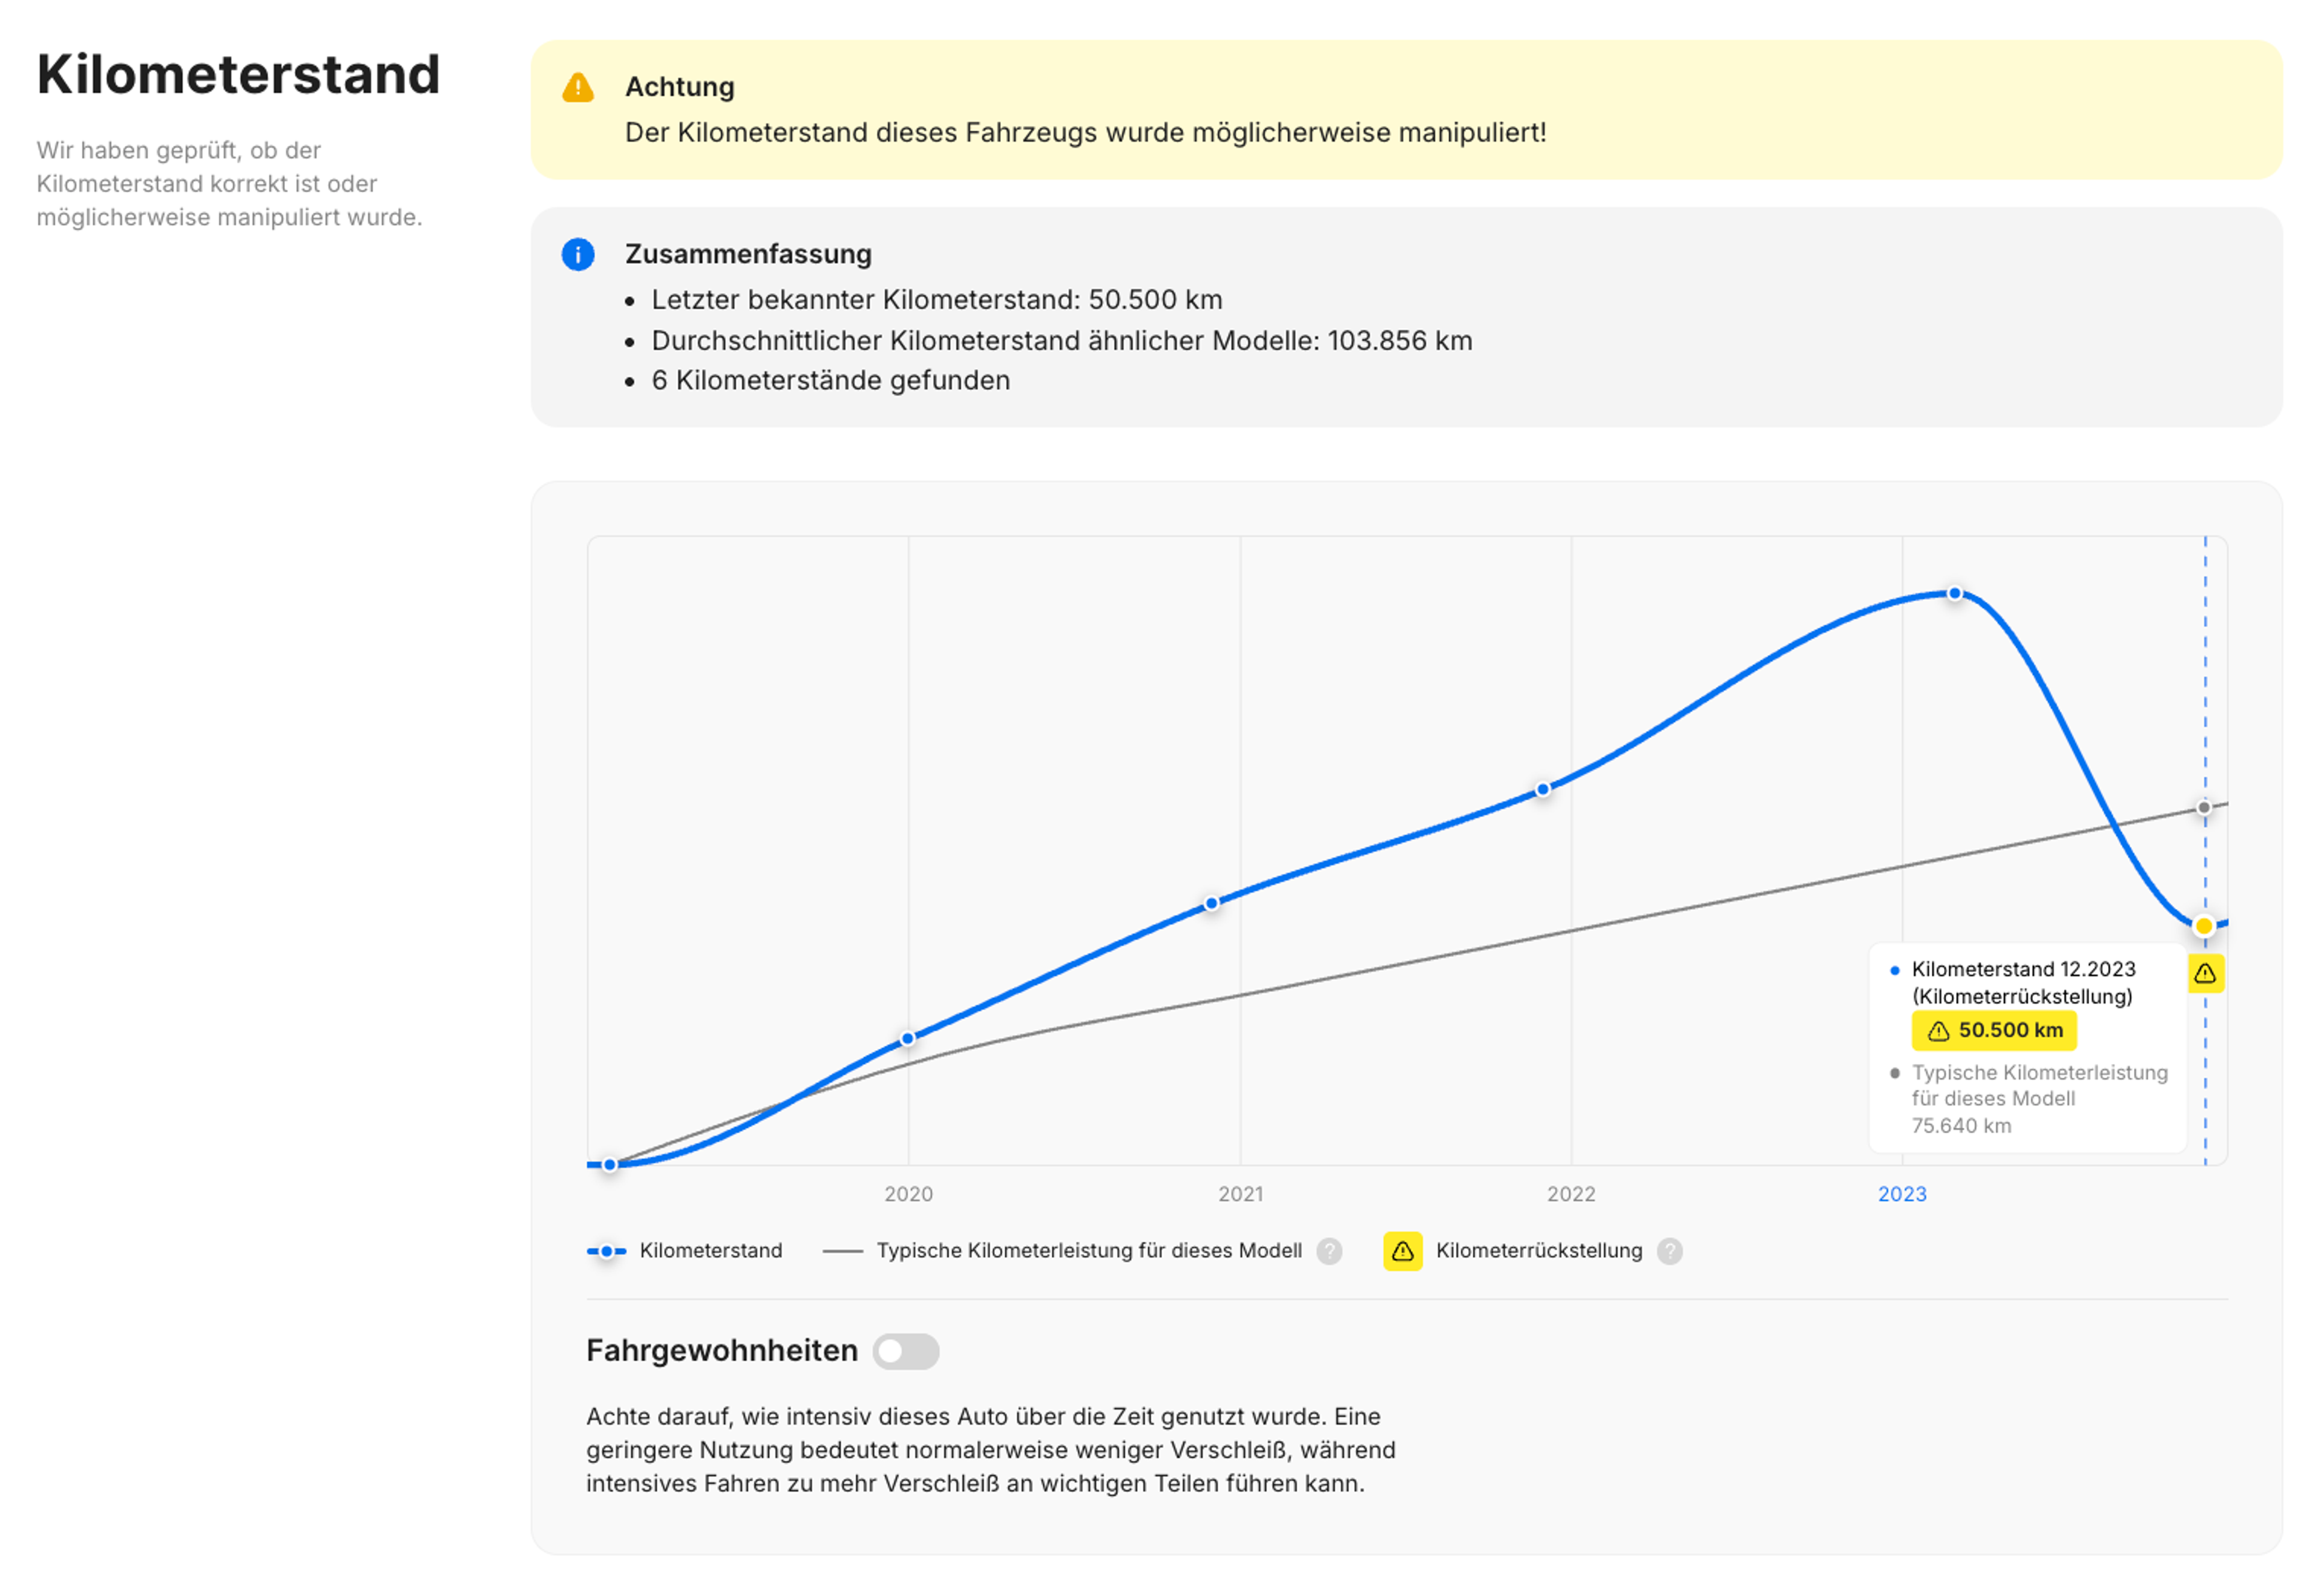Select the data point near 2021 gridline
2324x1587 pixels.
[1211, 903]
